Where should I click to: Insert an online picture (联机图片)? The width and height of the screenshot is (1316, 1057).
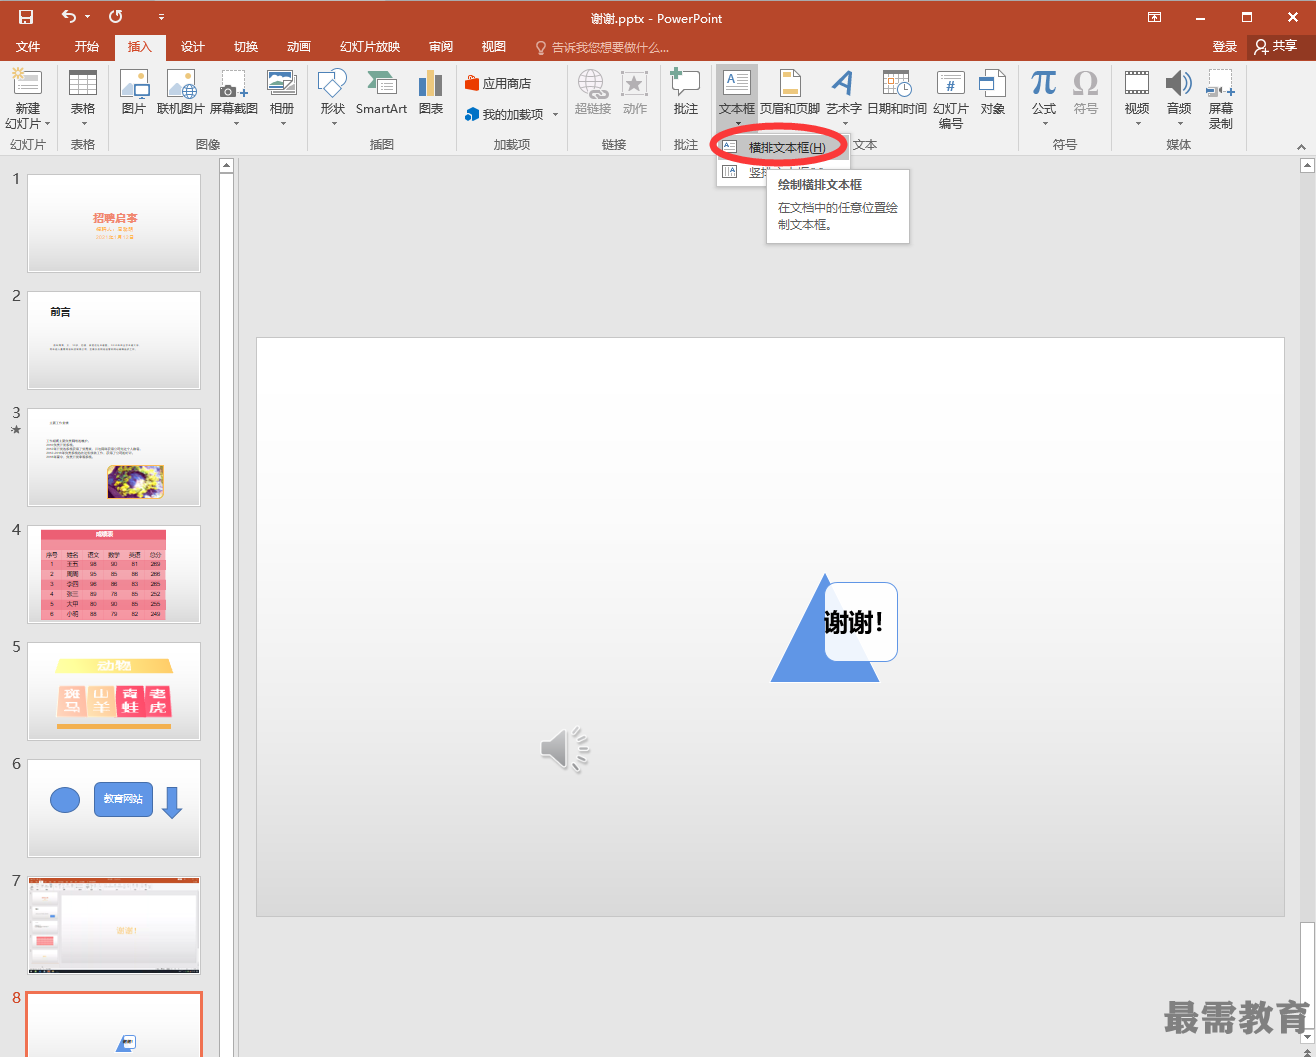(x=181, y=92)
